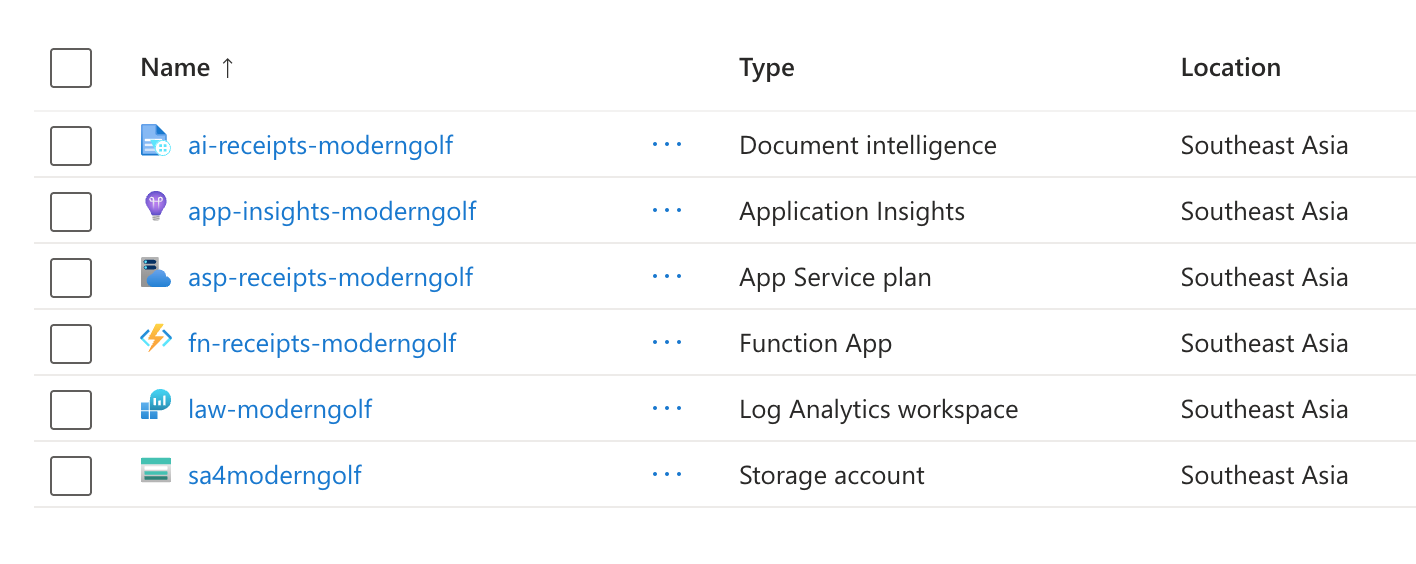Viewport: 1416px width, 564px height.
Task: Show the context menu for law-moderngolf
Action: pyautogui.click(x=667, y=409)
